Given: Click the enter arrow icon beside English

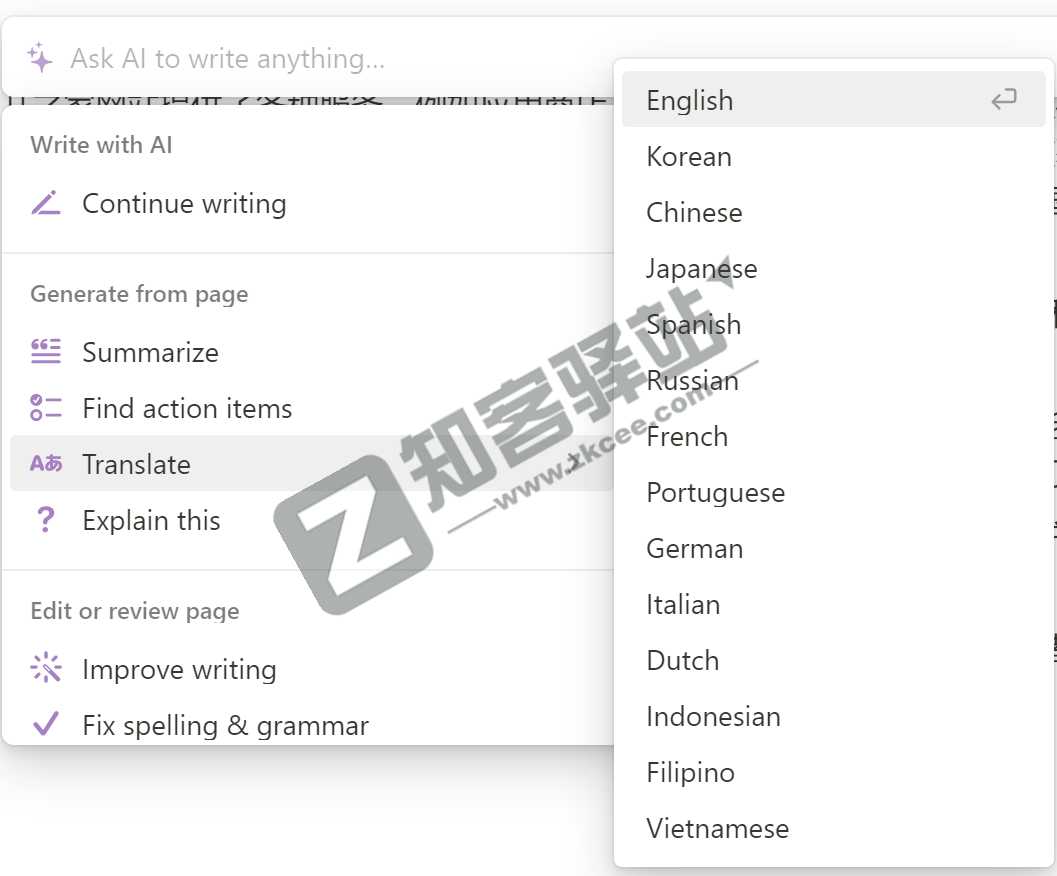Looking at the screenshot, I should pos(1003,100).
